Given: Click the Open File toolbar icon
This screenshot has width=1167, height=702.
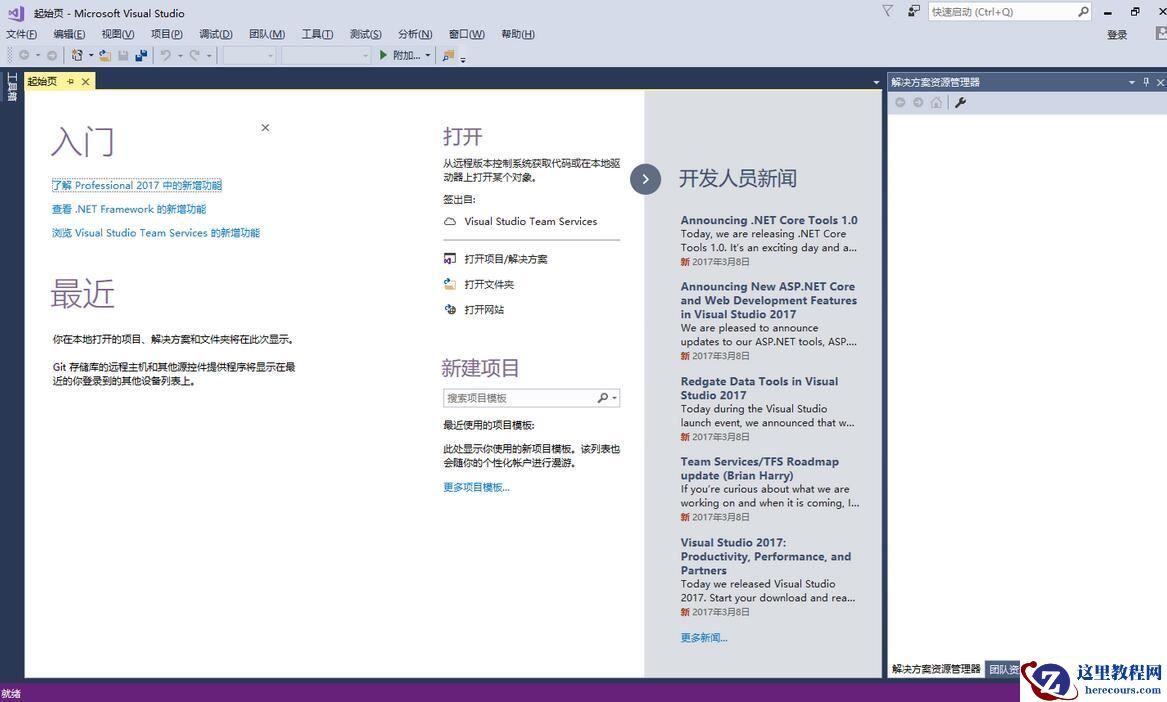Looking at the screenshot, I should click(105, 55).
